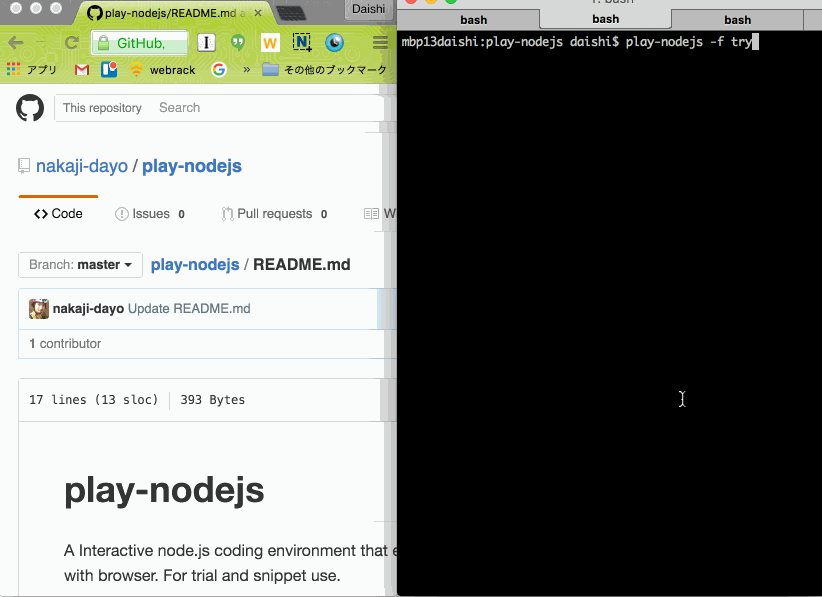Switch to the third bash terminal tab
This screenshot has height=597, width=822.
click(x=738, y=20)
